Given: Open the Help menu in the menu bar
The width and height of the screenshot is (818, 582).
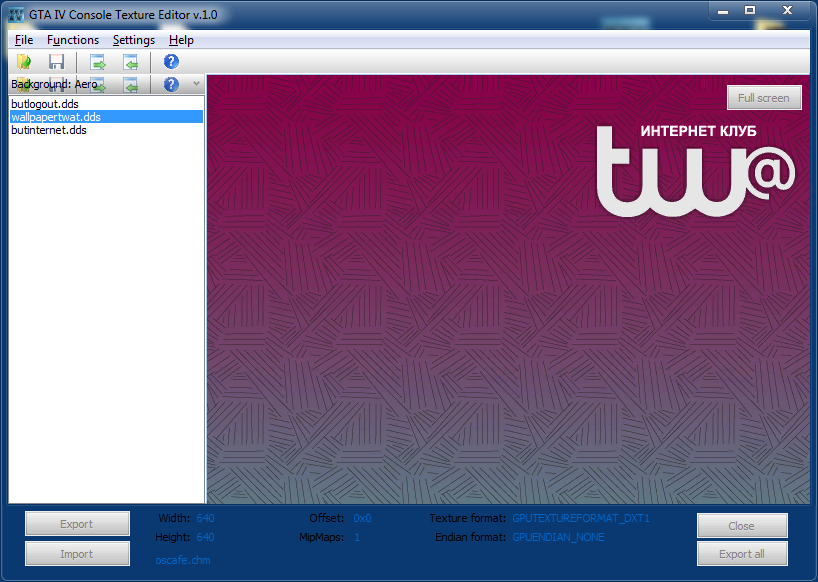Looking at the screenshot, I should [181, 40].
